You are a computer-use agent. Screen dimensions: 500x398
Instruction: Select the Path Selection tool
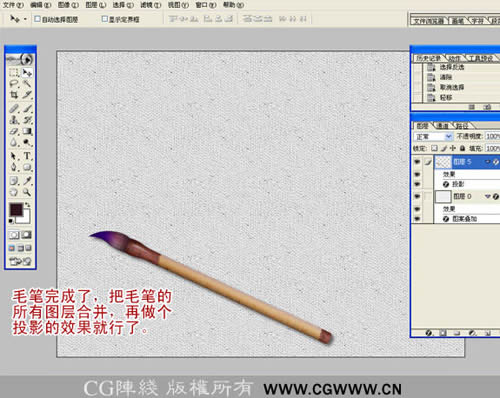pos(14,156)
